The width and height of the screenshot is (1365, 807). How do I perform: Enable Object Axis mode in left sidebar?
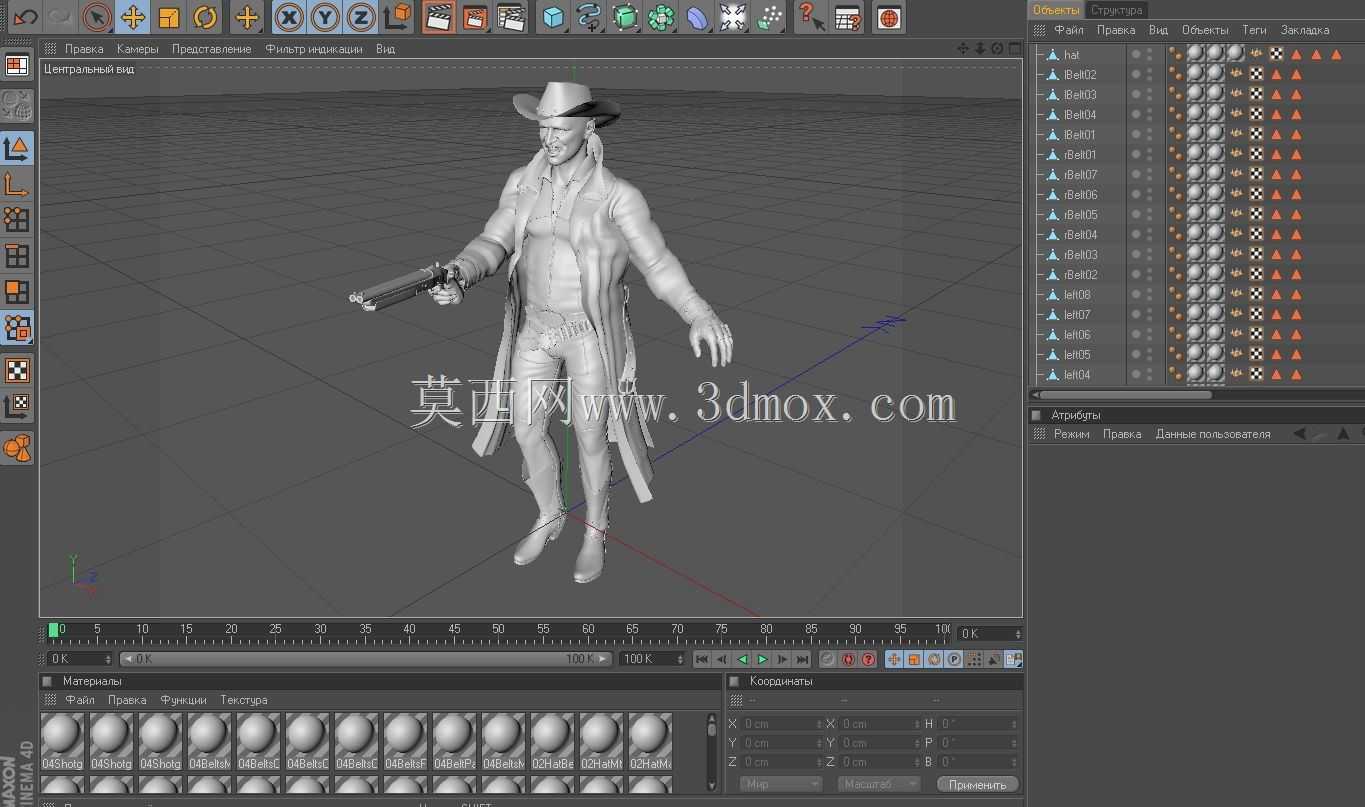(x=17, y=184)
